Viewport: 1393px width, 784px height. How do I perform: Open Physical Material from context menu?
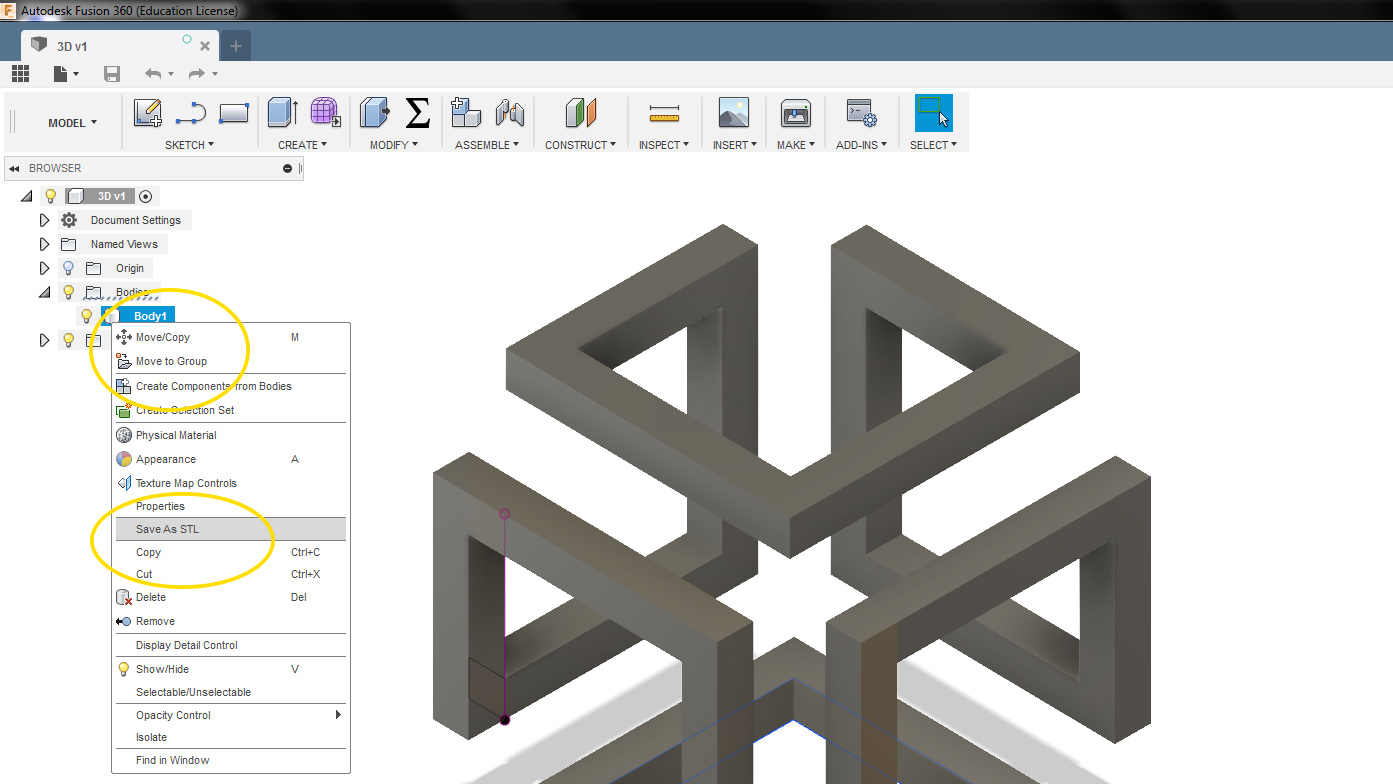230,435
